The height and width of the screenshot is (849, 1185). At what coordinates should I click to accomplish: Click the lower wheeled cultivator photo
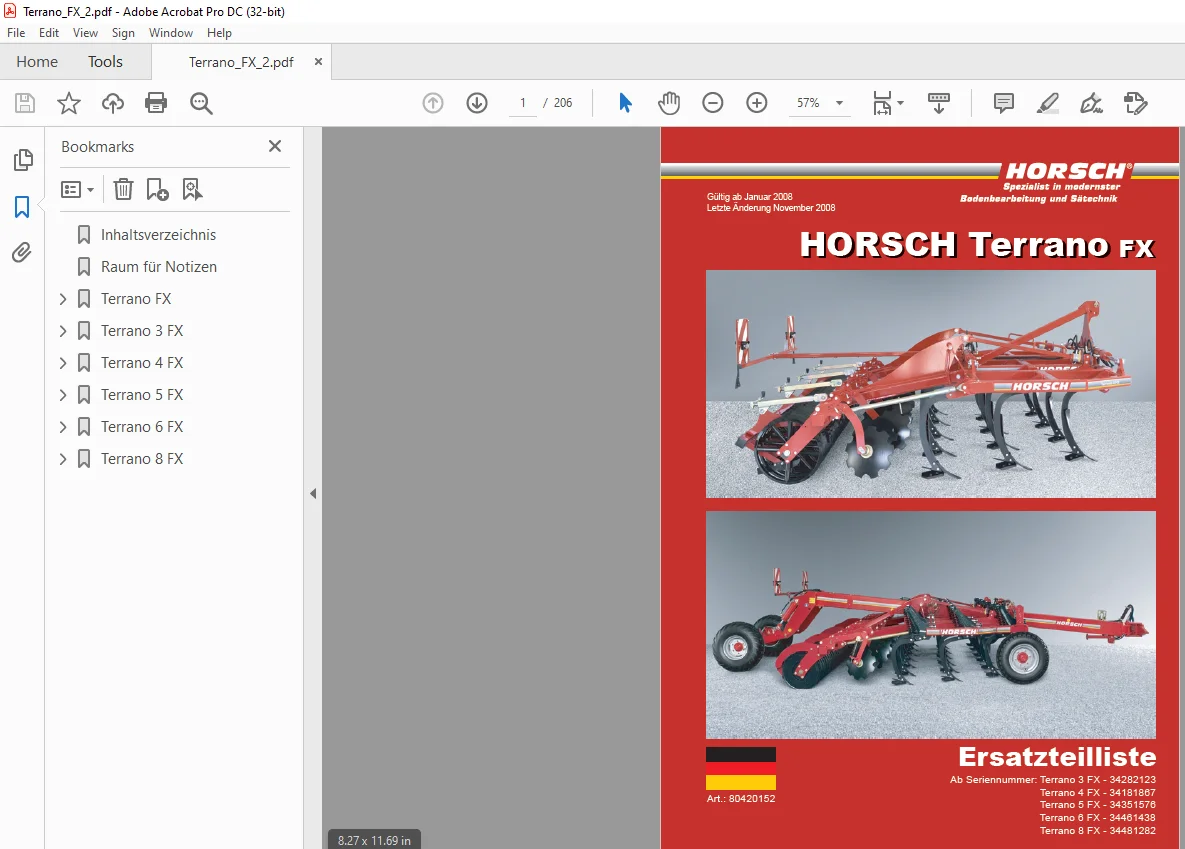[x=930, y=624]
